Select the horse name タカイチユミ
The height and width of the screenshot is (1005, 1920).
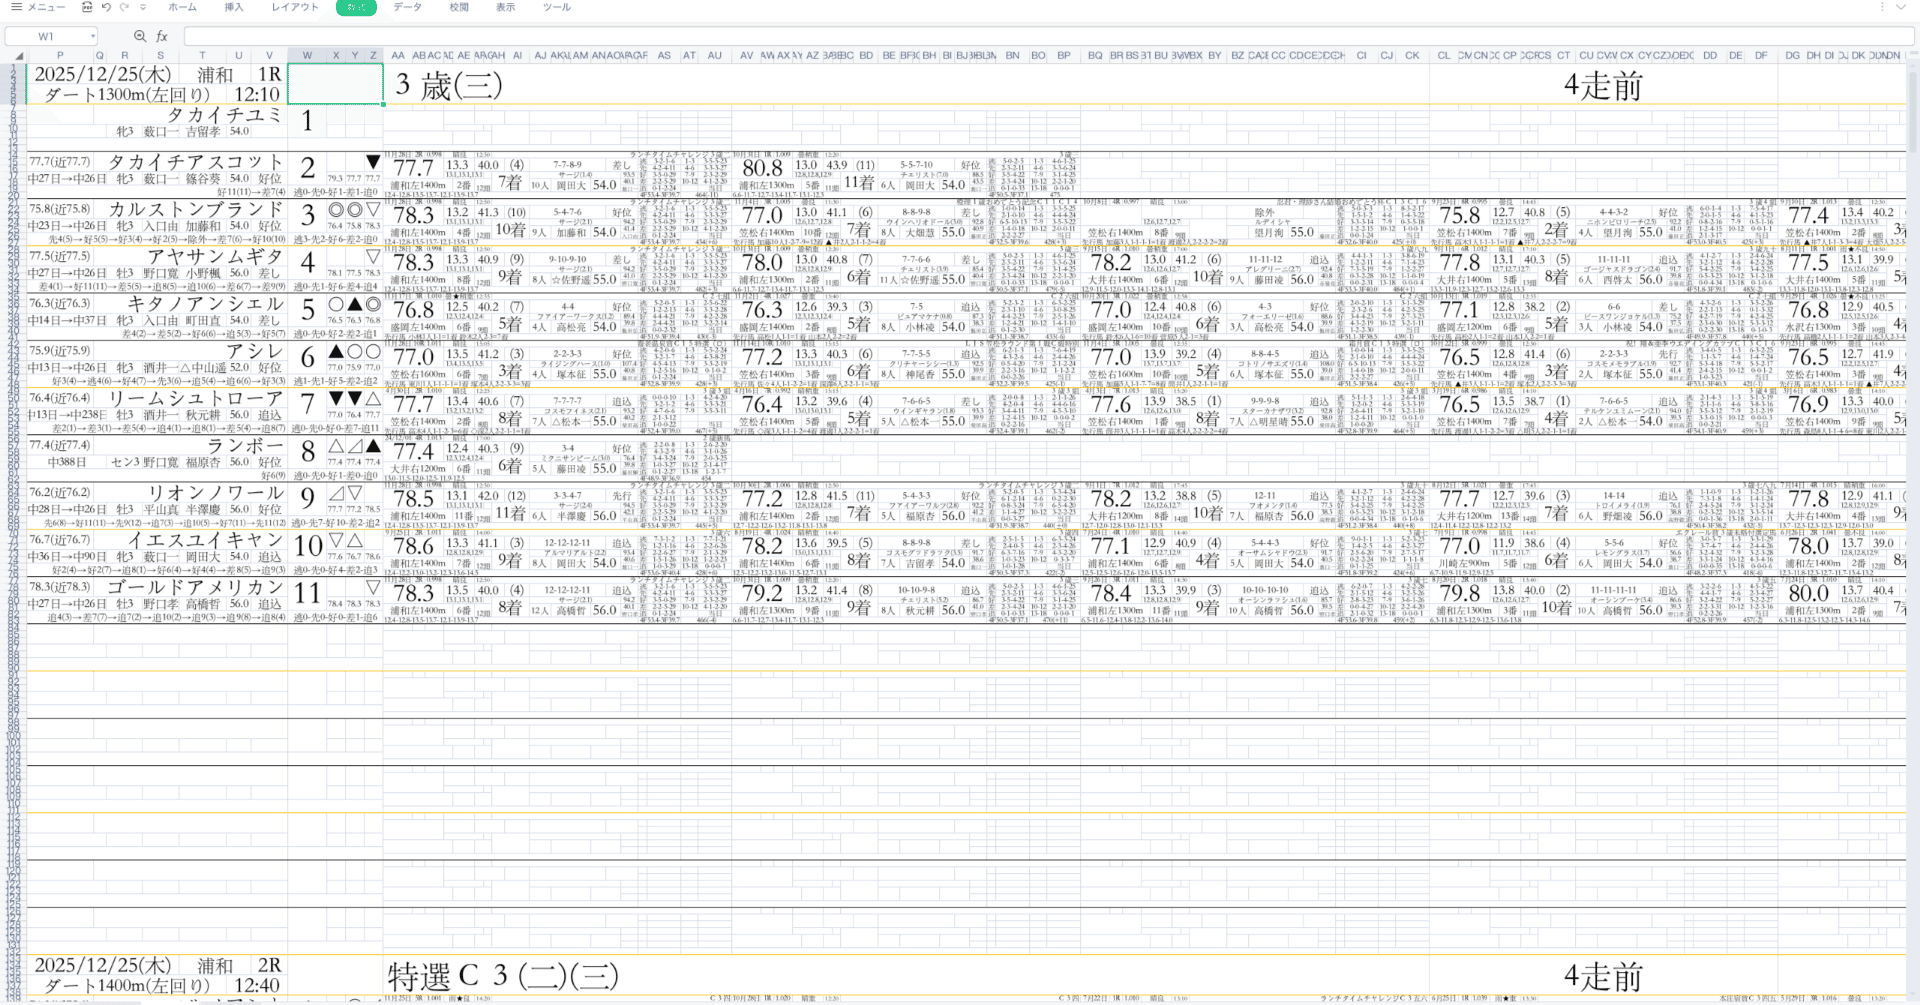click(x=224, y=115)
